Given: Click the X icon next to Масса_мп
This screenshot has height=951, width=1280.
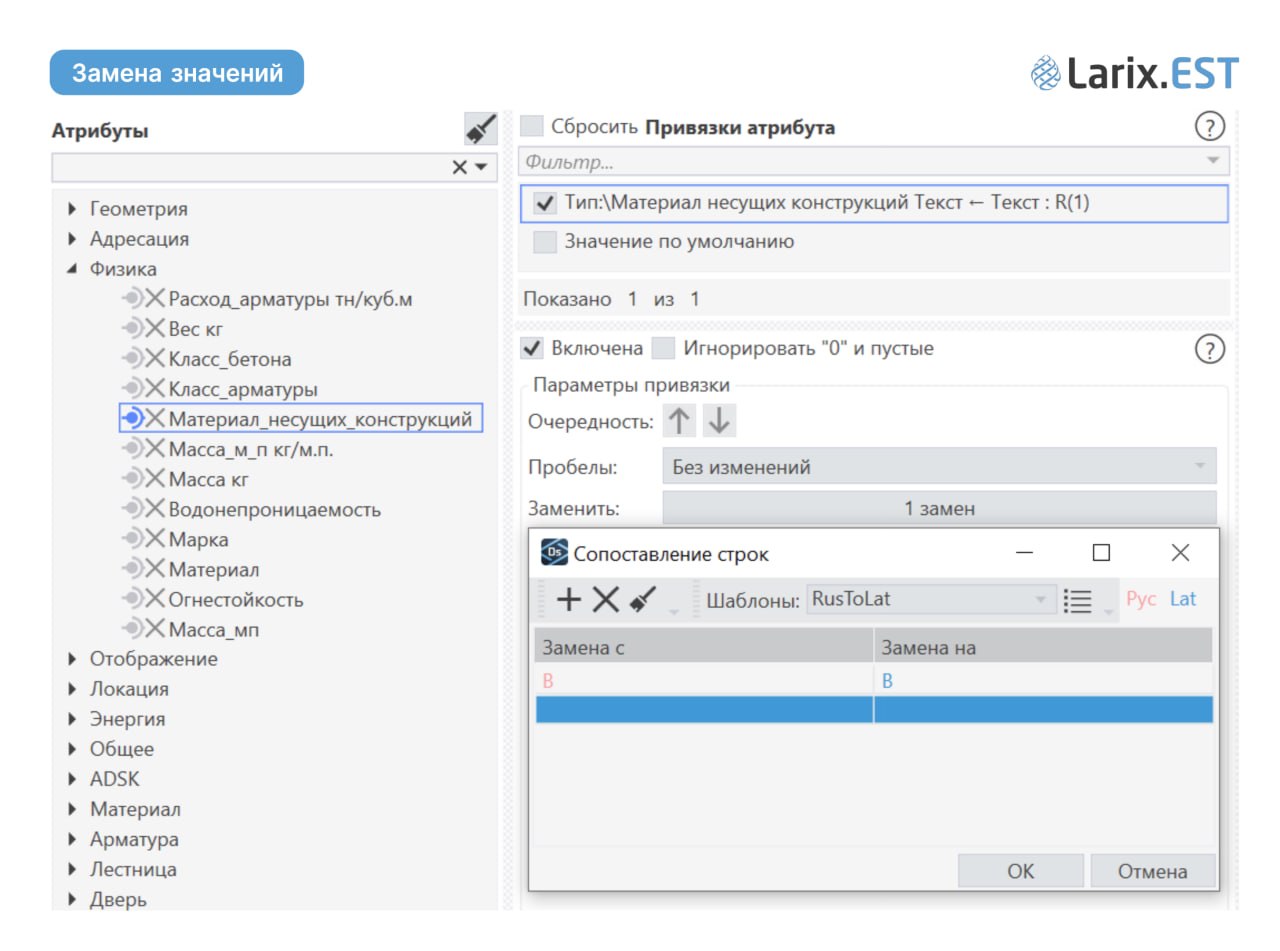Looking at the screenshot, I should pyautogui.click(x=156, y=629).
